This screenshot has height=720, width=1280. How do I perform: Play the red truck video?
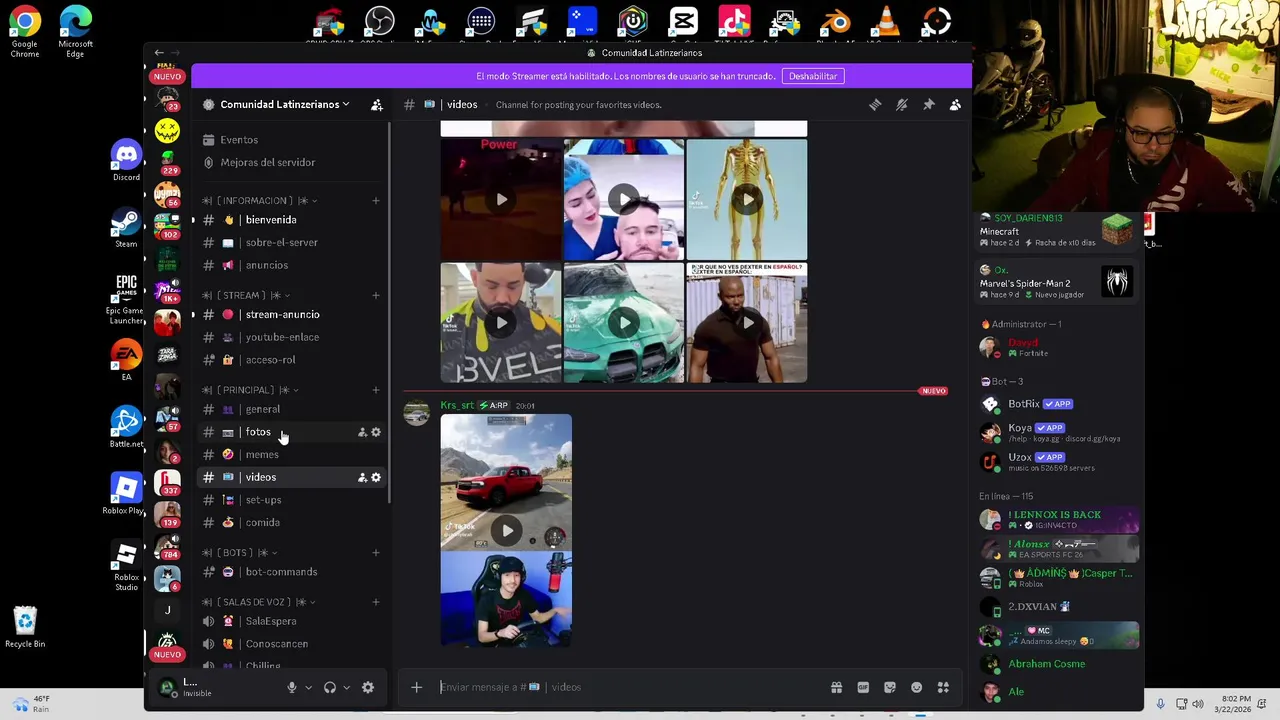tap(507, 530)
